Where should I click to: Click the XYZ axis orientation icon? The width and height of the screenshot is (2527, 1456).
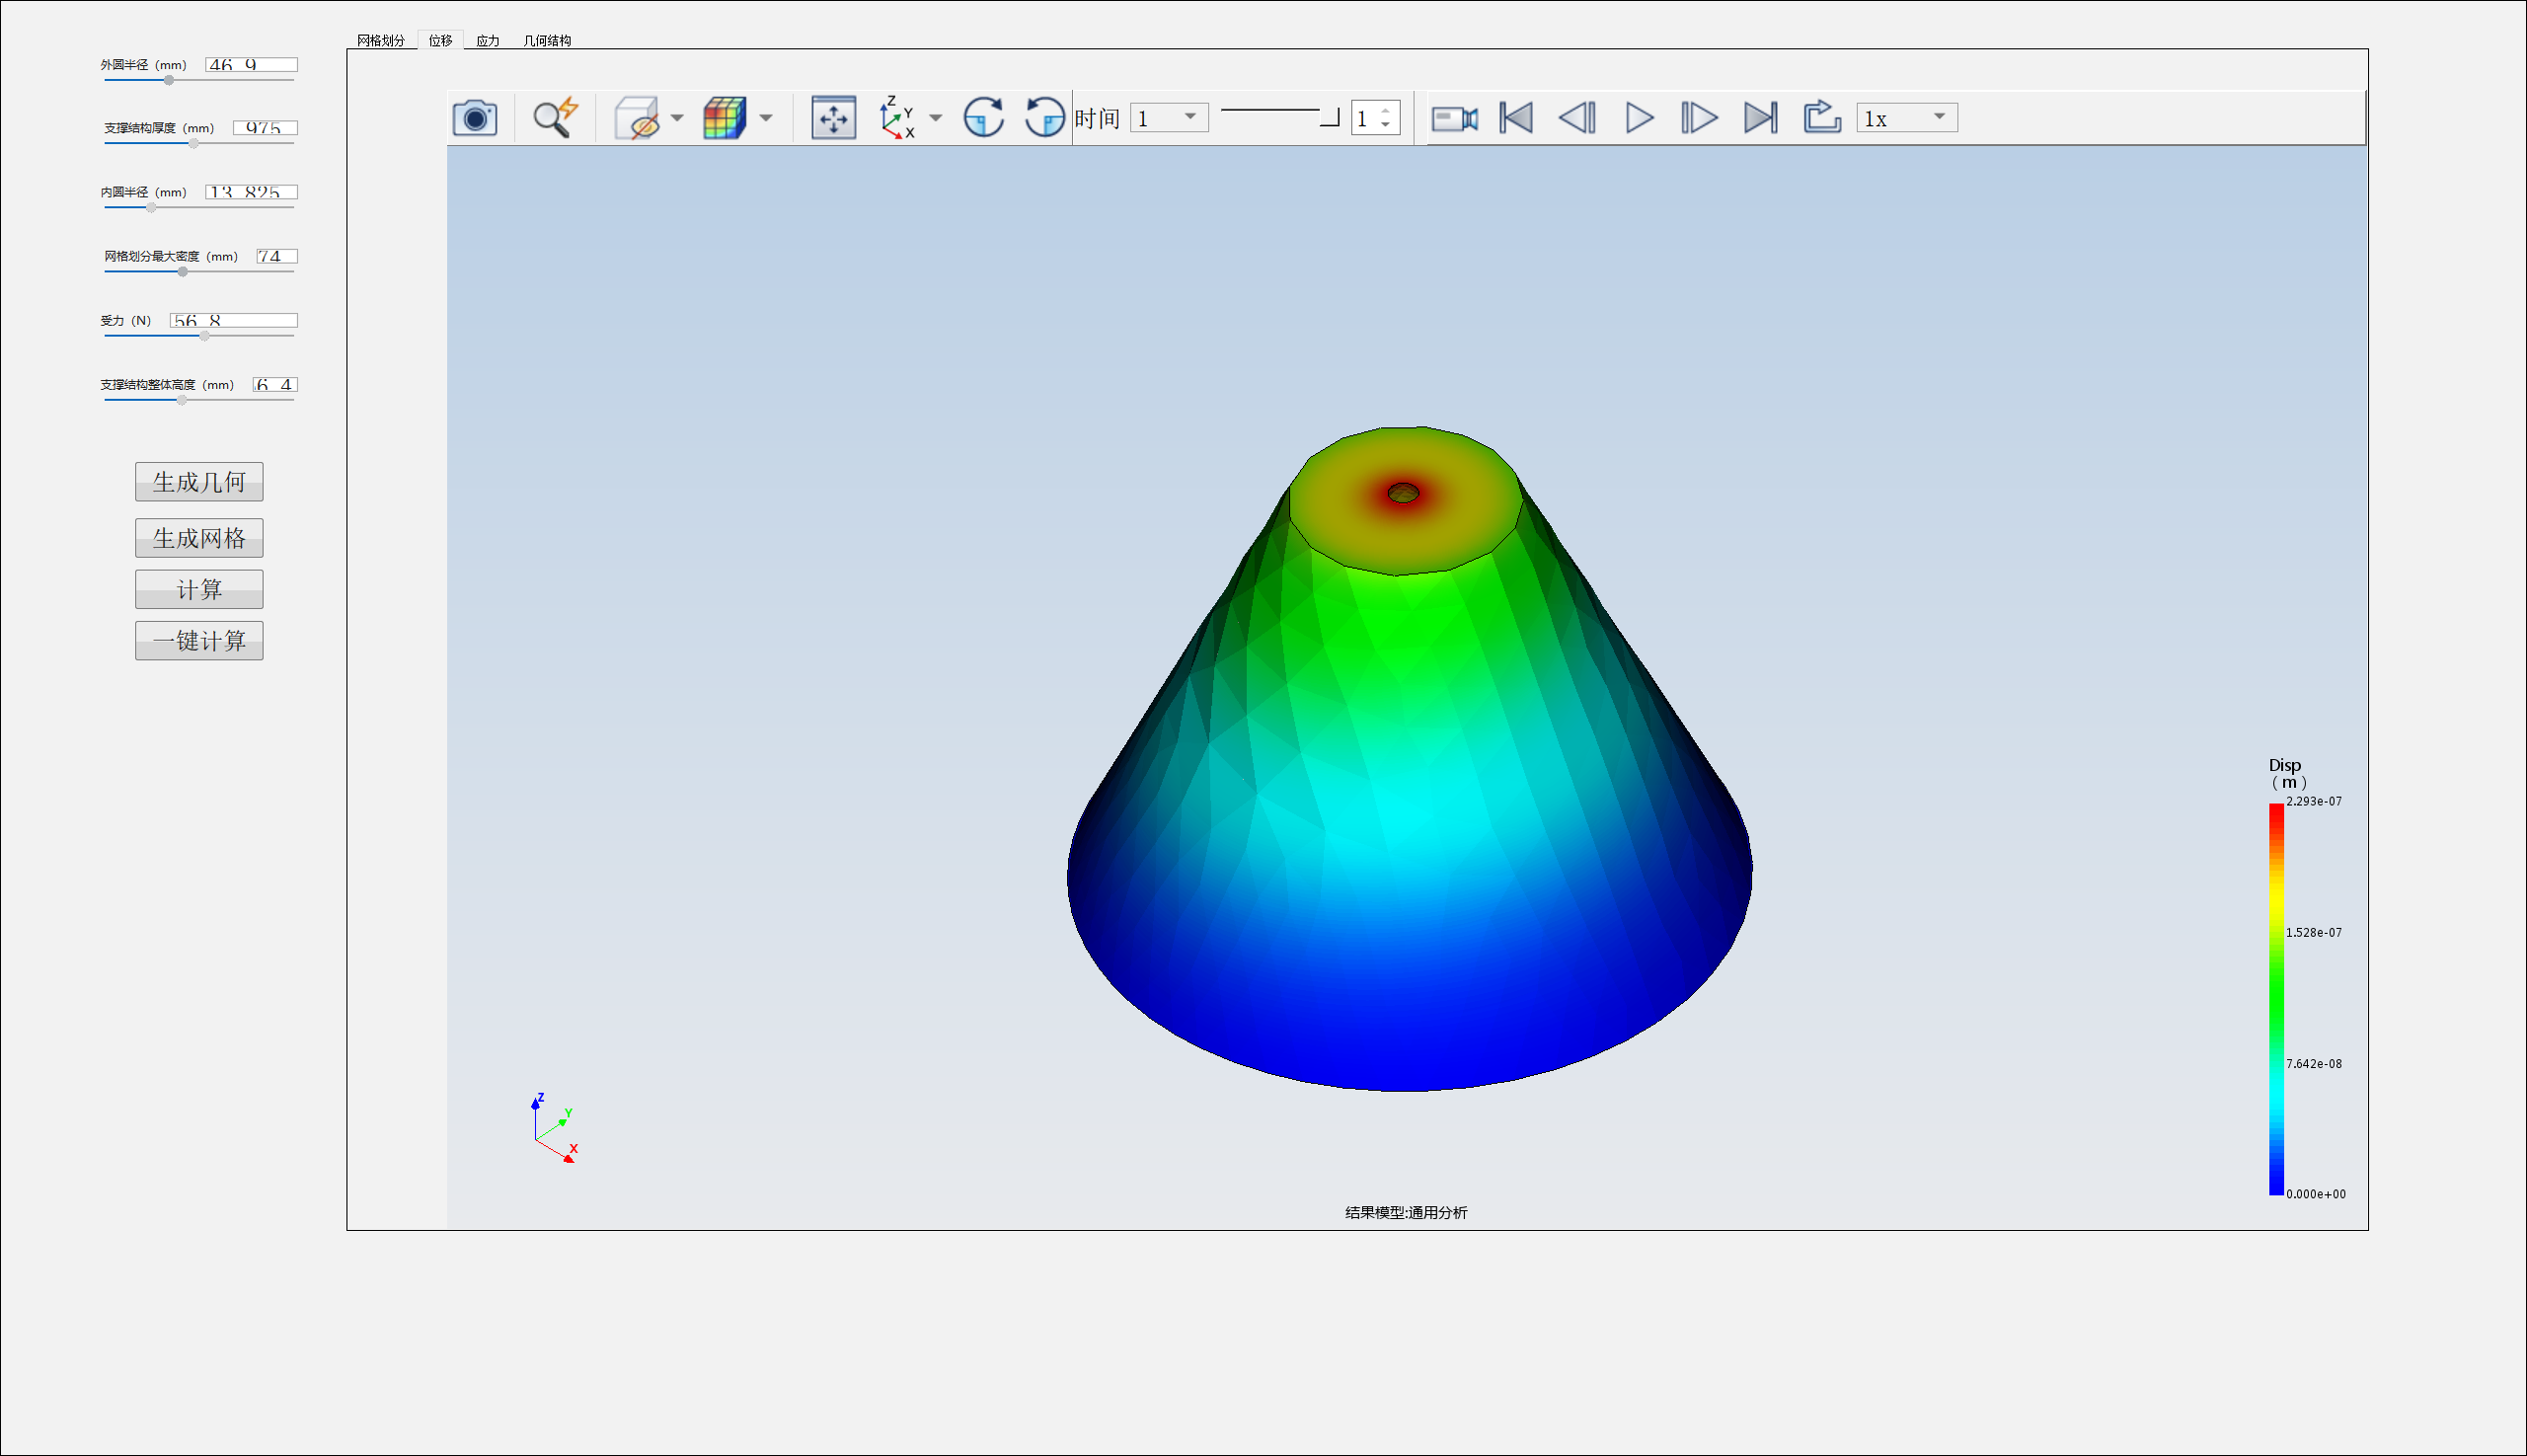click(x=897, y=118)
